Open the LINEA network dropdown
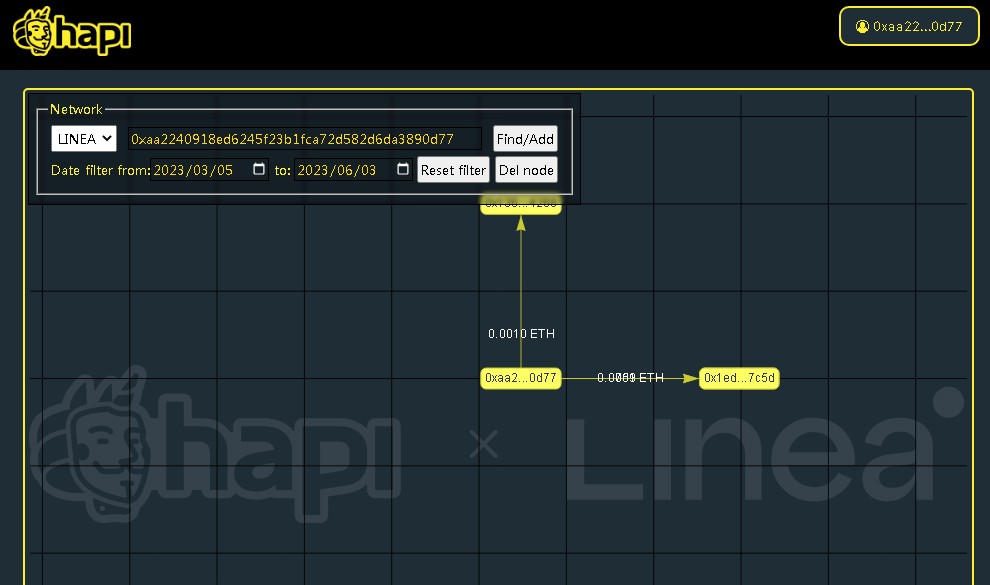 [84, 139]
